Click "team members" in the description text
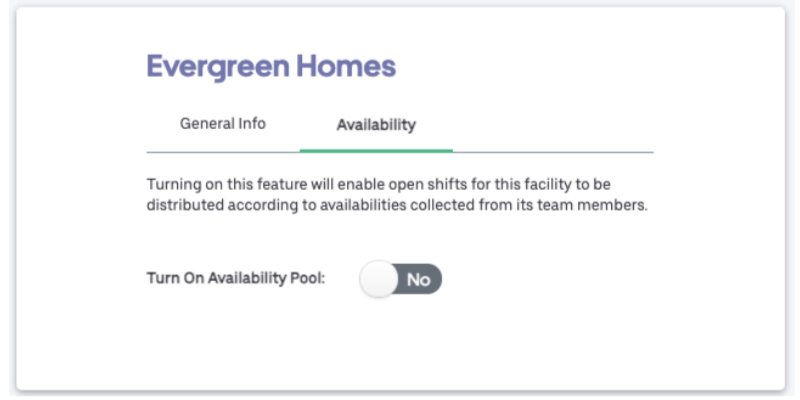 [x=603, y=206]
